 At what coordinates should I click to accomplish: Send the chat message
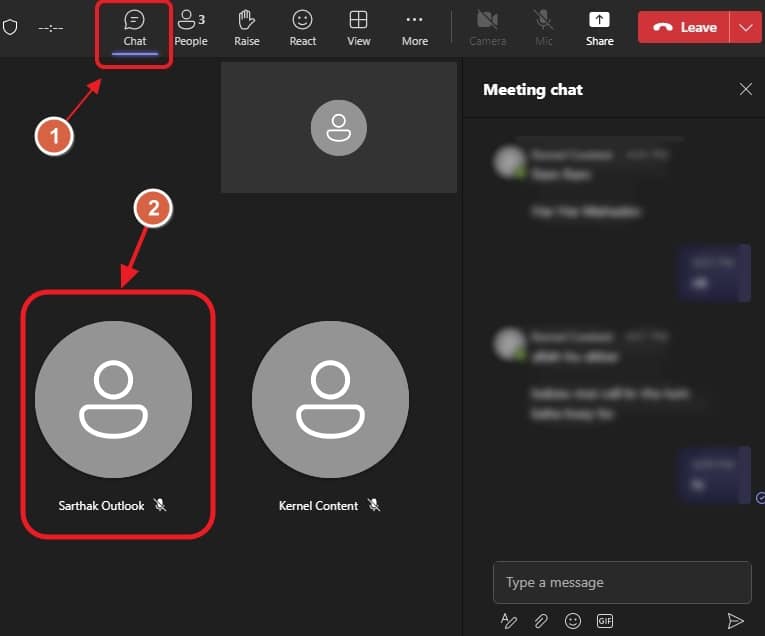pyautogui.click(x=735, y=621)
